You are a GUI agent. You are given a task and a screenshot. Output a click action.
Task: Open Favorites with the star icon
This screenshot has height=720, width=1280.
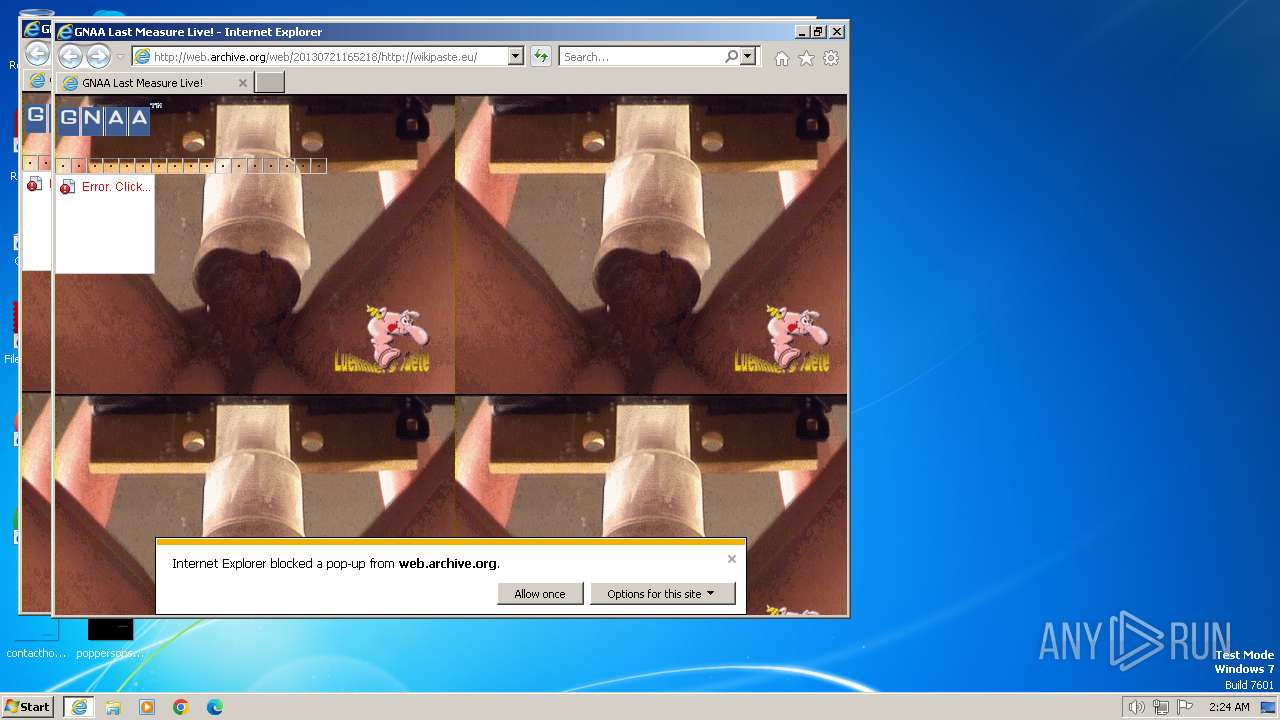click(806, 58)
